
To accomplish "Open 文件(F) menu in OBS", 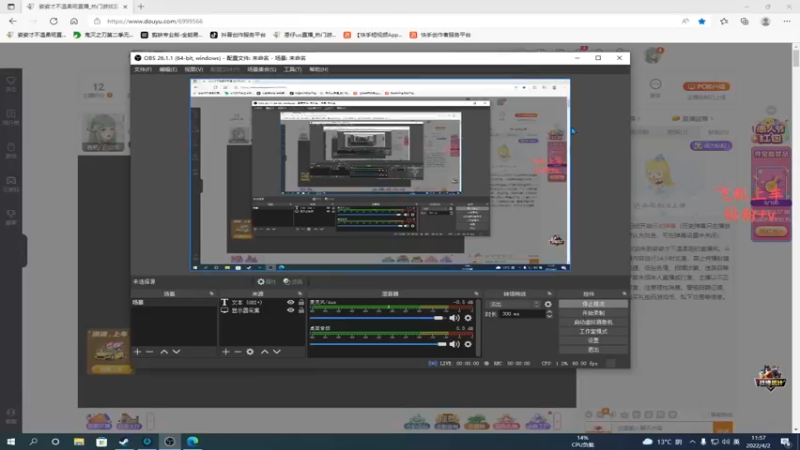I will pos(143,69).
